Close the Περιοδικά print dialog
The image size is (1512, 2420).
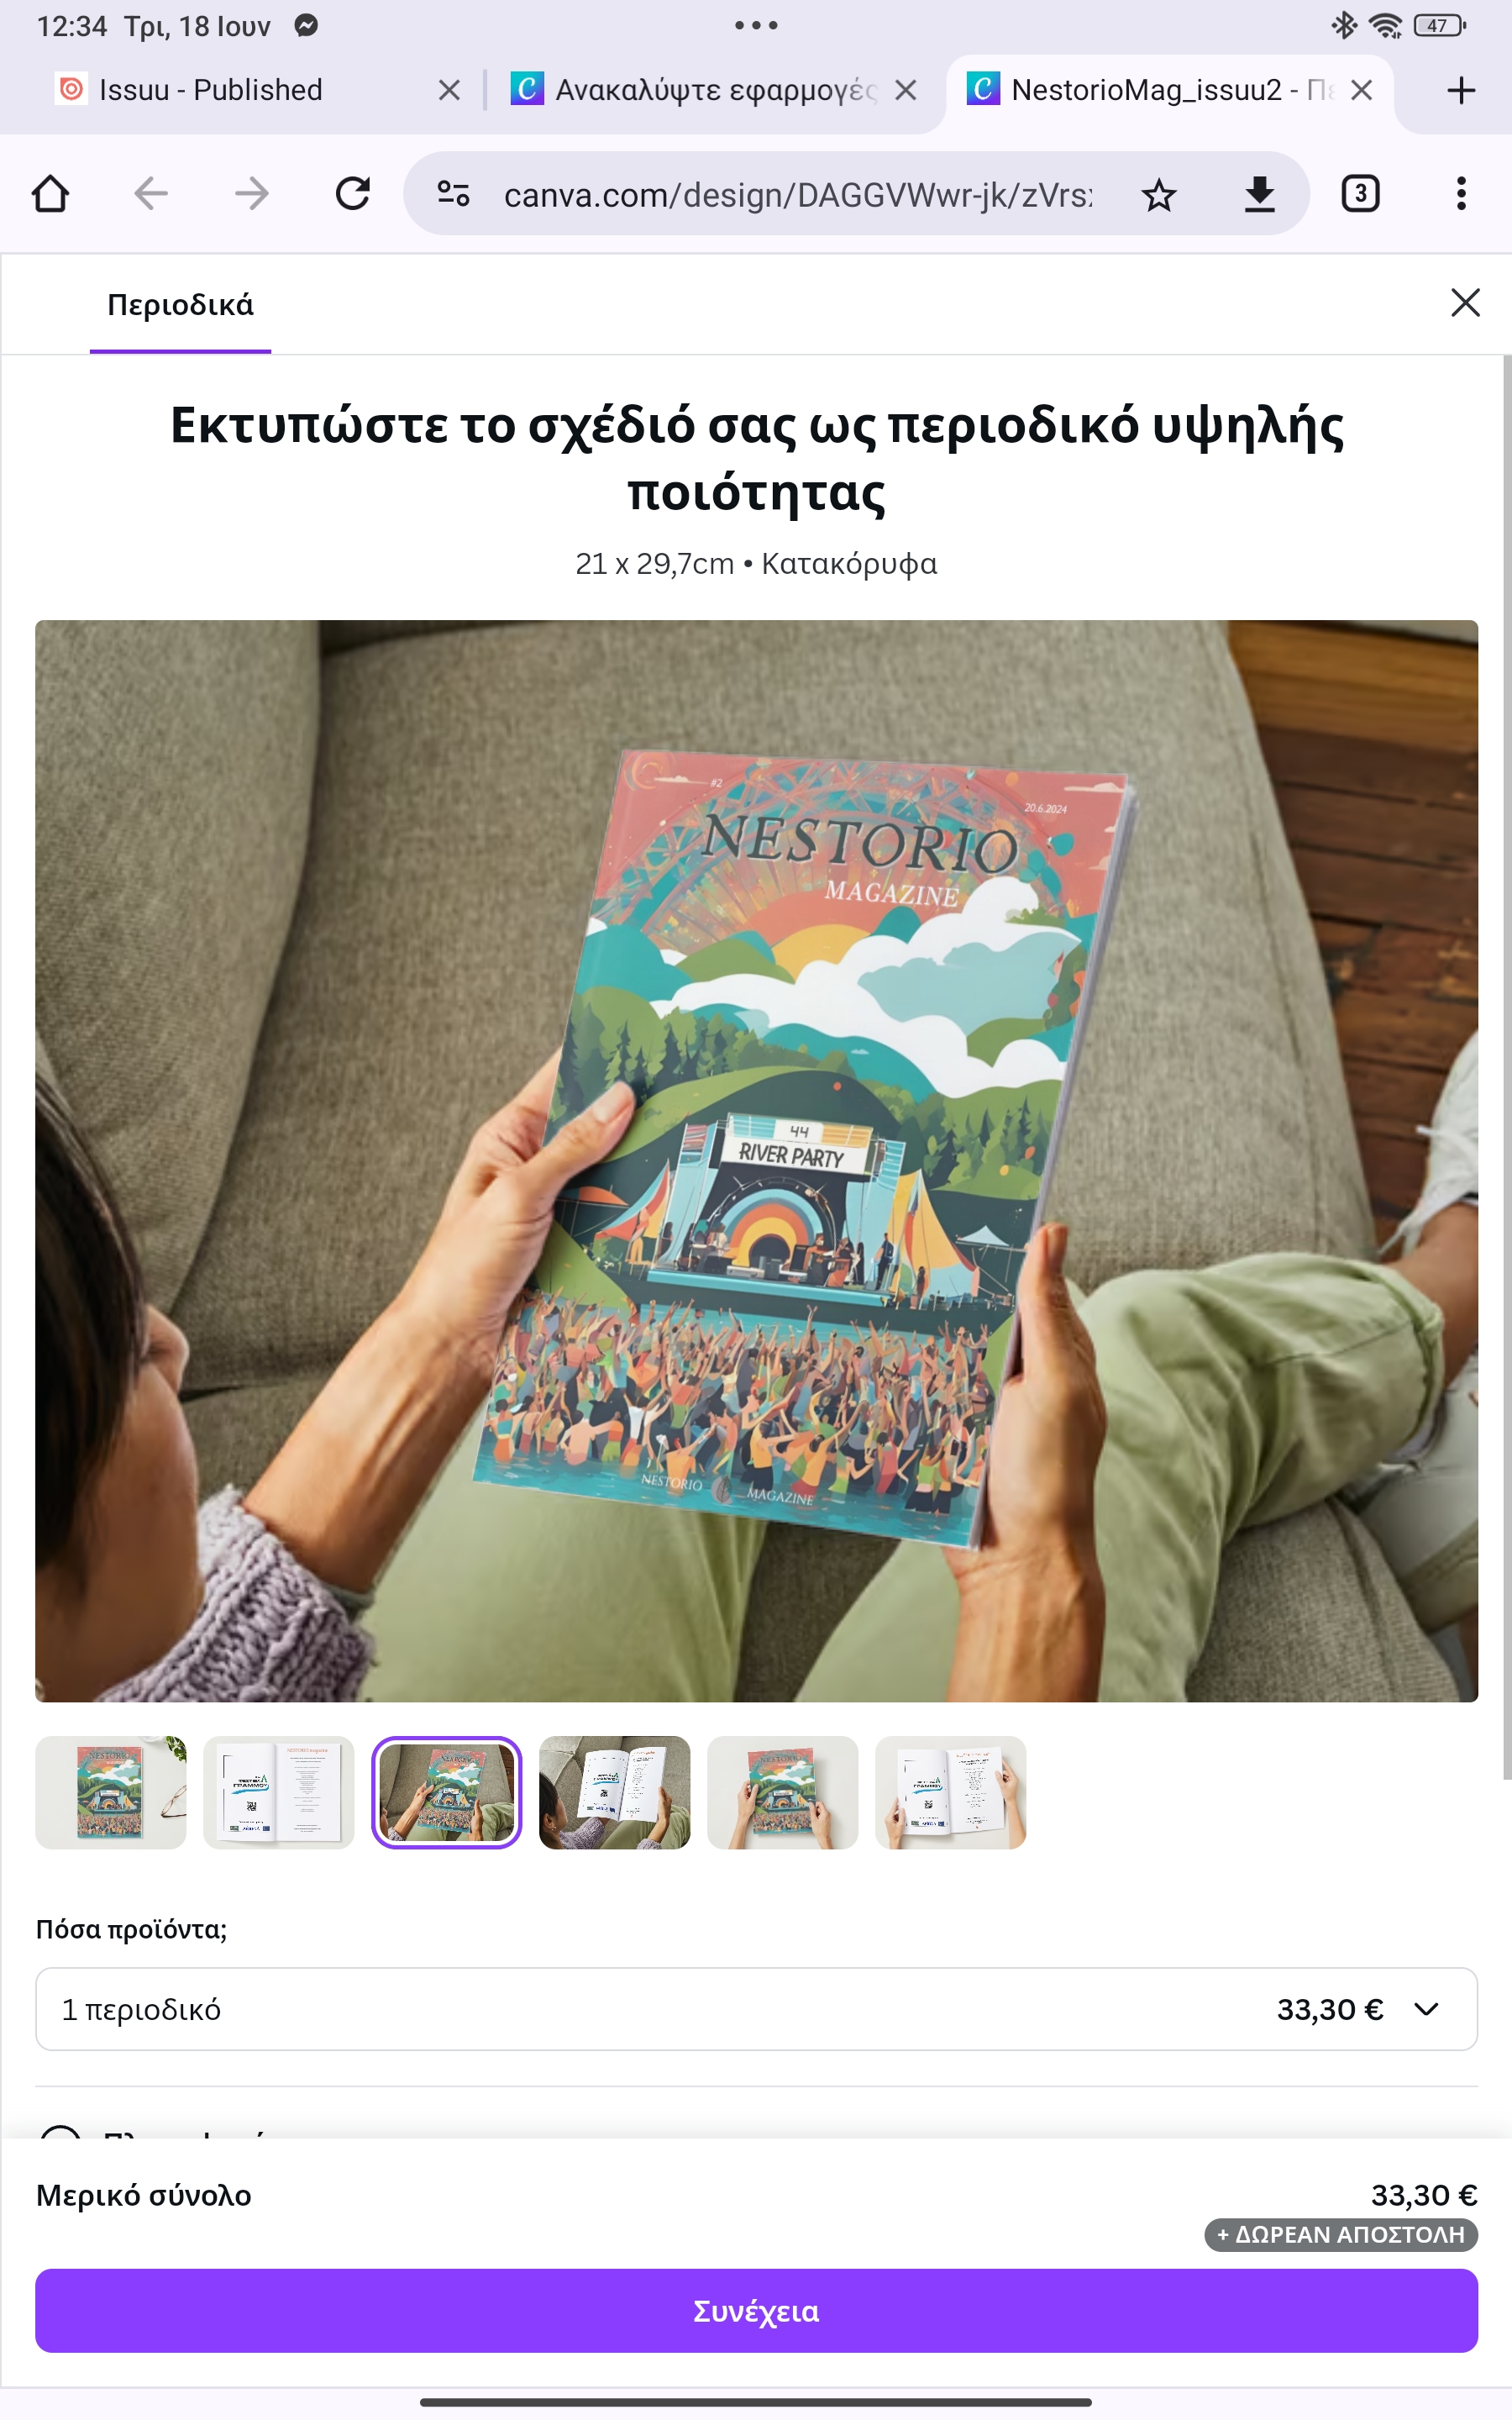click(1465, 302)
